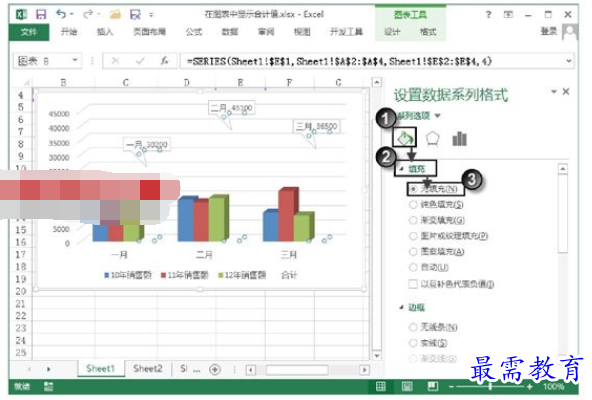Open the Name Box dropdown arrow
The image size is (592, 400).
click(x=75, y=60)
